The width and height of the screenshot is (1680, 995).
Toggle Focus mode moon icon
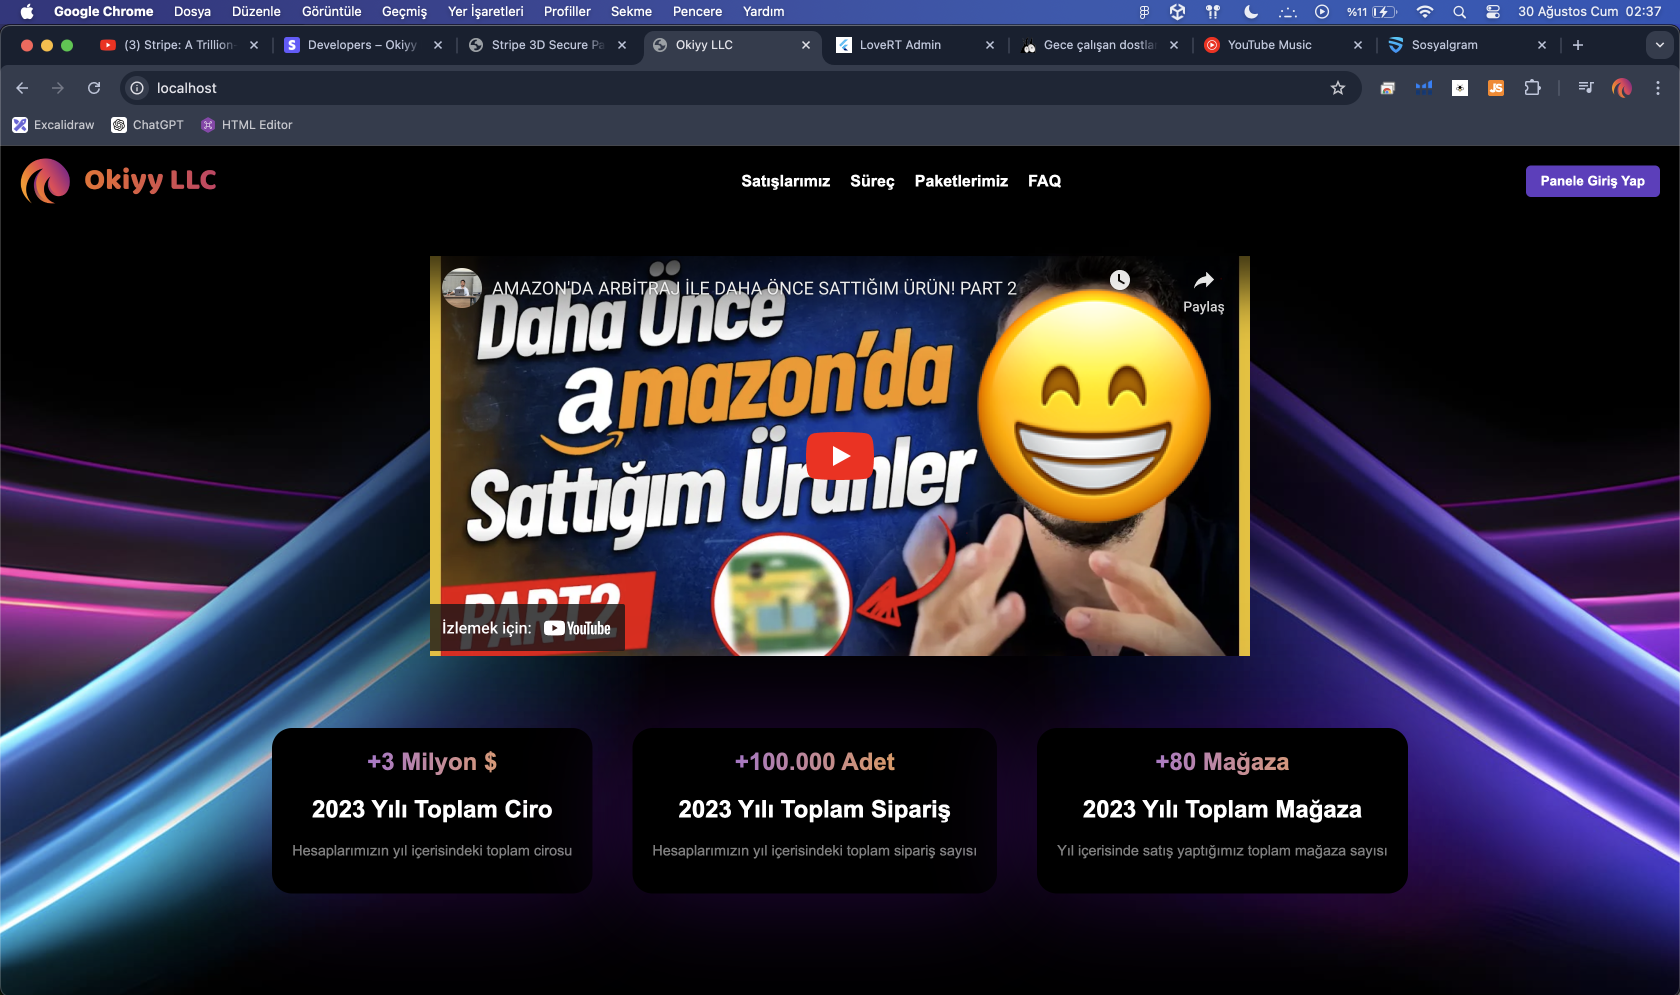pyautogui.click(x=1251, y=12)
